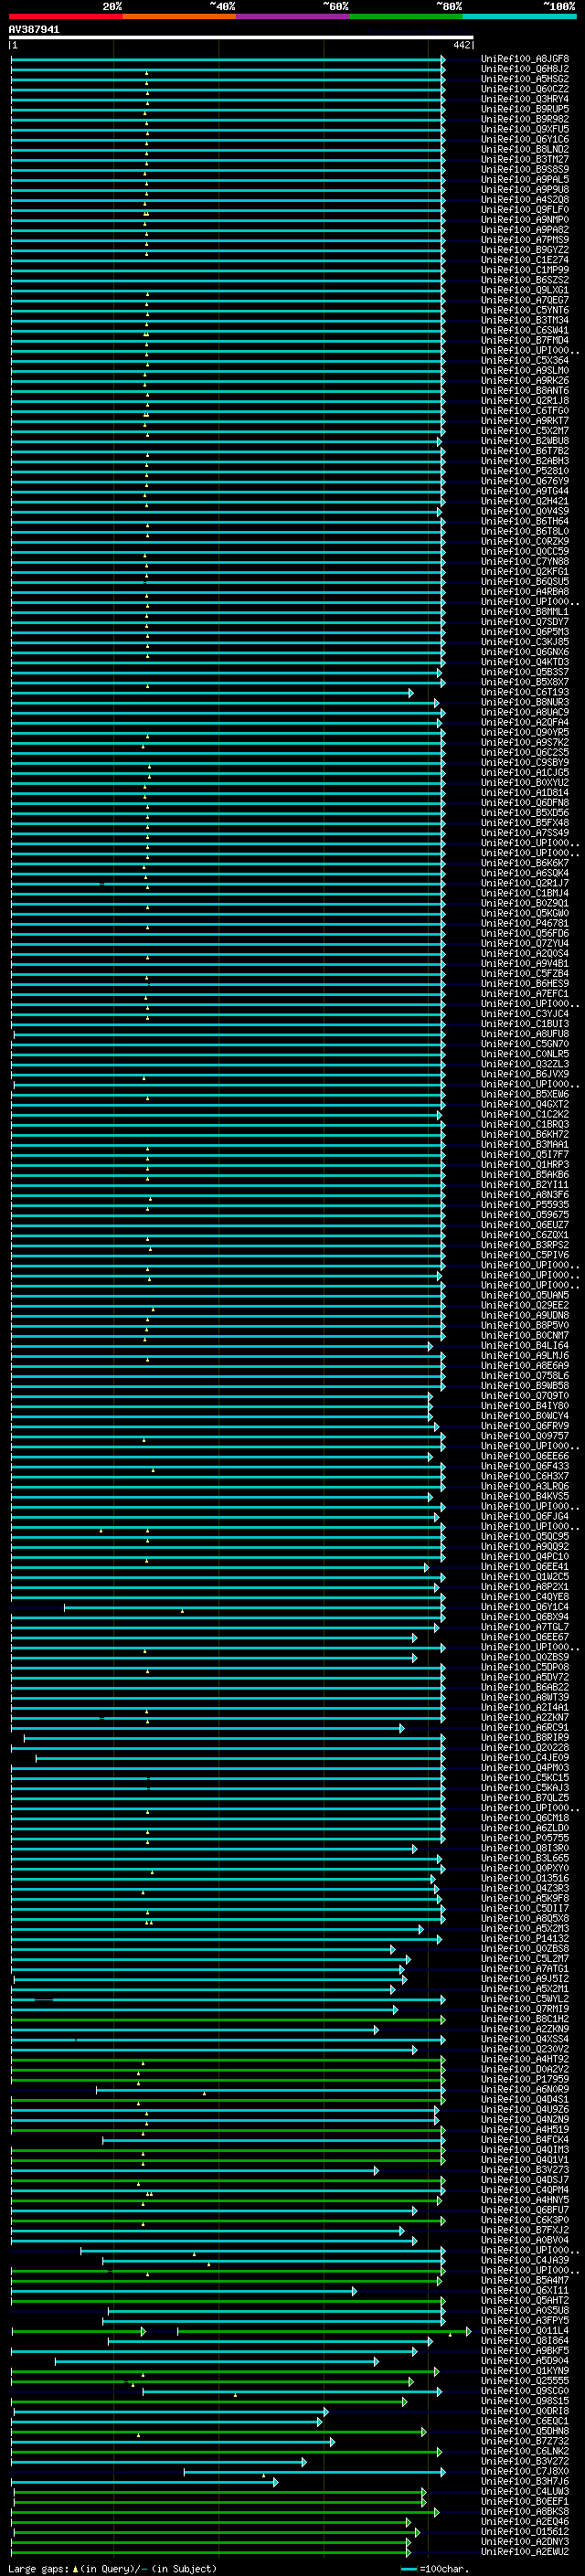Choose the UniRef100_A2EWU2 label
585x2576 pixels.
point(525,2551)
